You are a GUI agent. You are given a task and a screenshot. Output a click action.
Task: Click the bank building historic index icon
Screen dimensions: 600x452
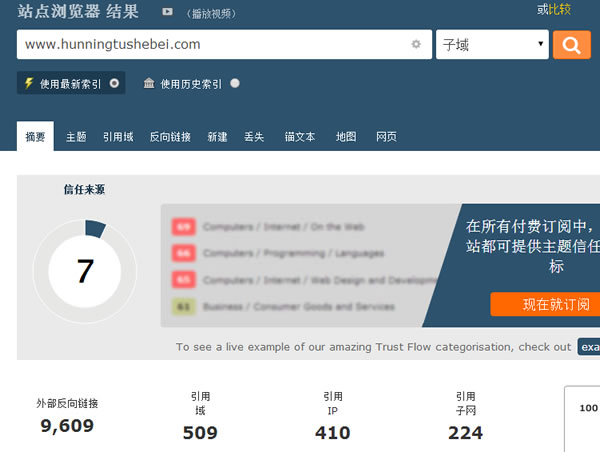tap(149, 84)
